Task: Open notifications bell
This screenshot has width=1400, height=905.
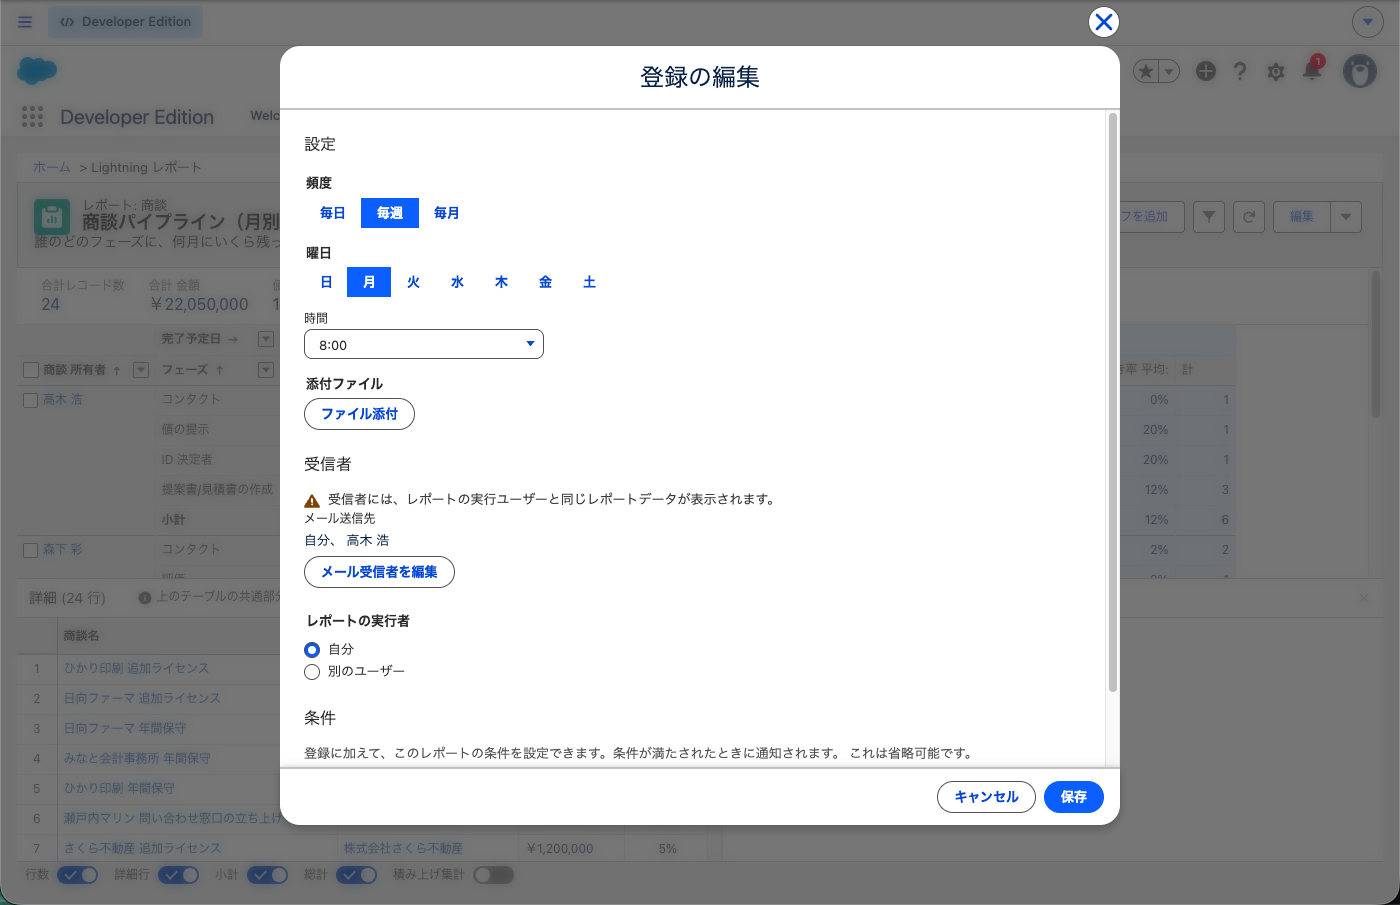Action: (x=1312, y=71)
